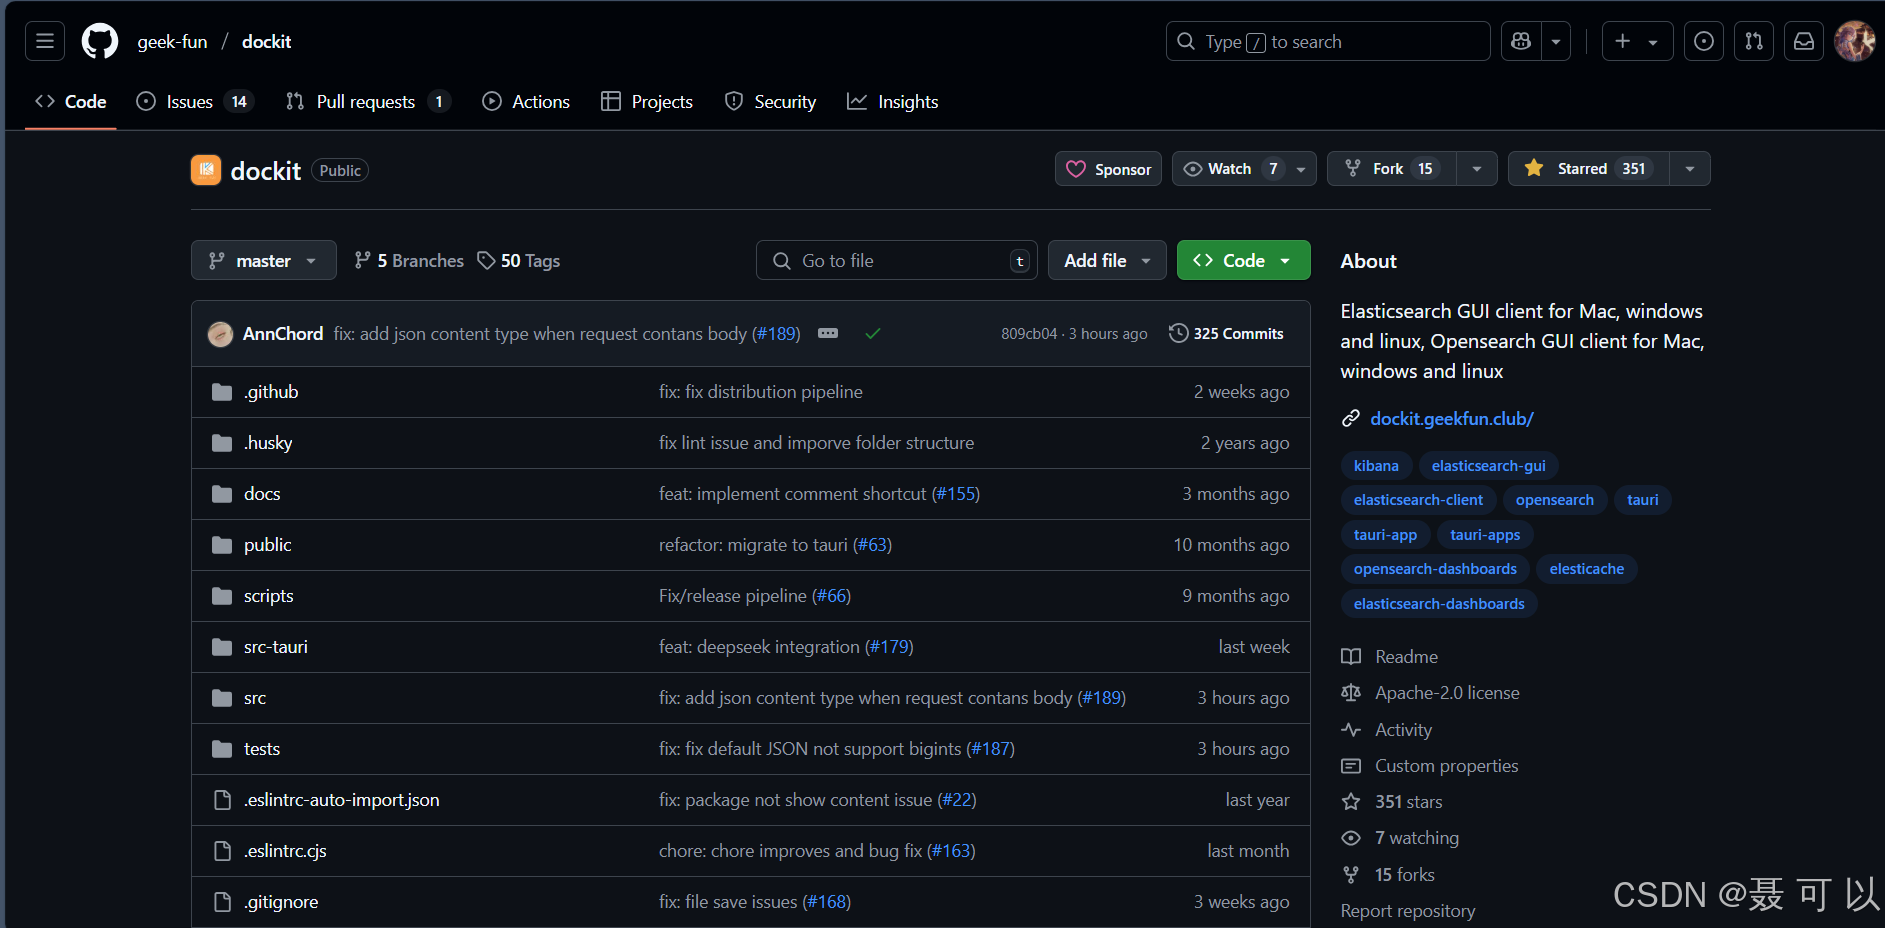
Task: Select the opensearch topic tag
Action: [1555, 500]
